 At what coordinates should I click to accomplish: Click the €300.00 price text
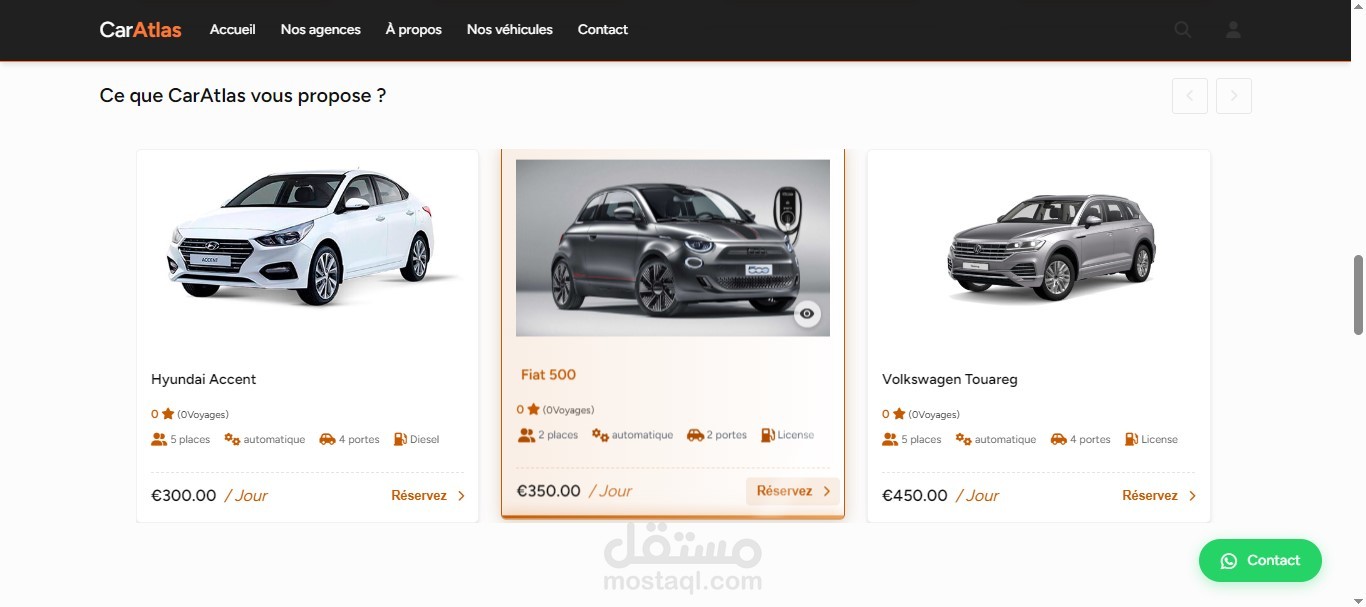tap(184, 496)
